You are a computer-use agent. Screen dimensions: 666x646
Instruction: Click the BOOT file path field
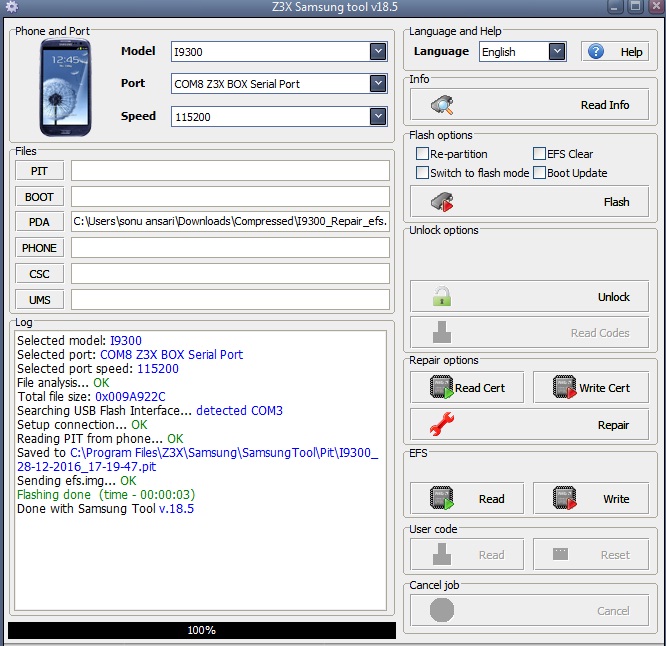coord(230,197)
